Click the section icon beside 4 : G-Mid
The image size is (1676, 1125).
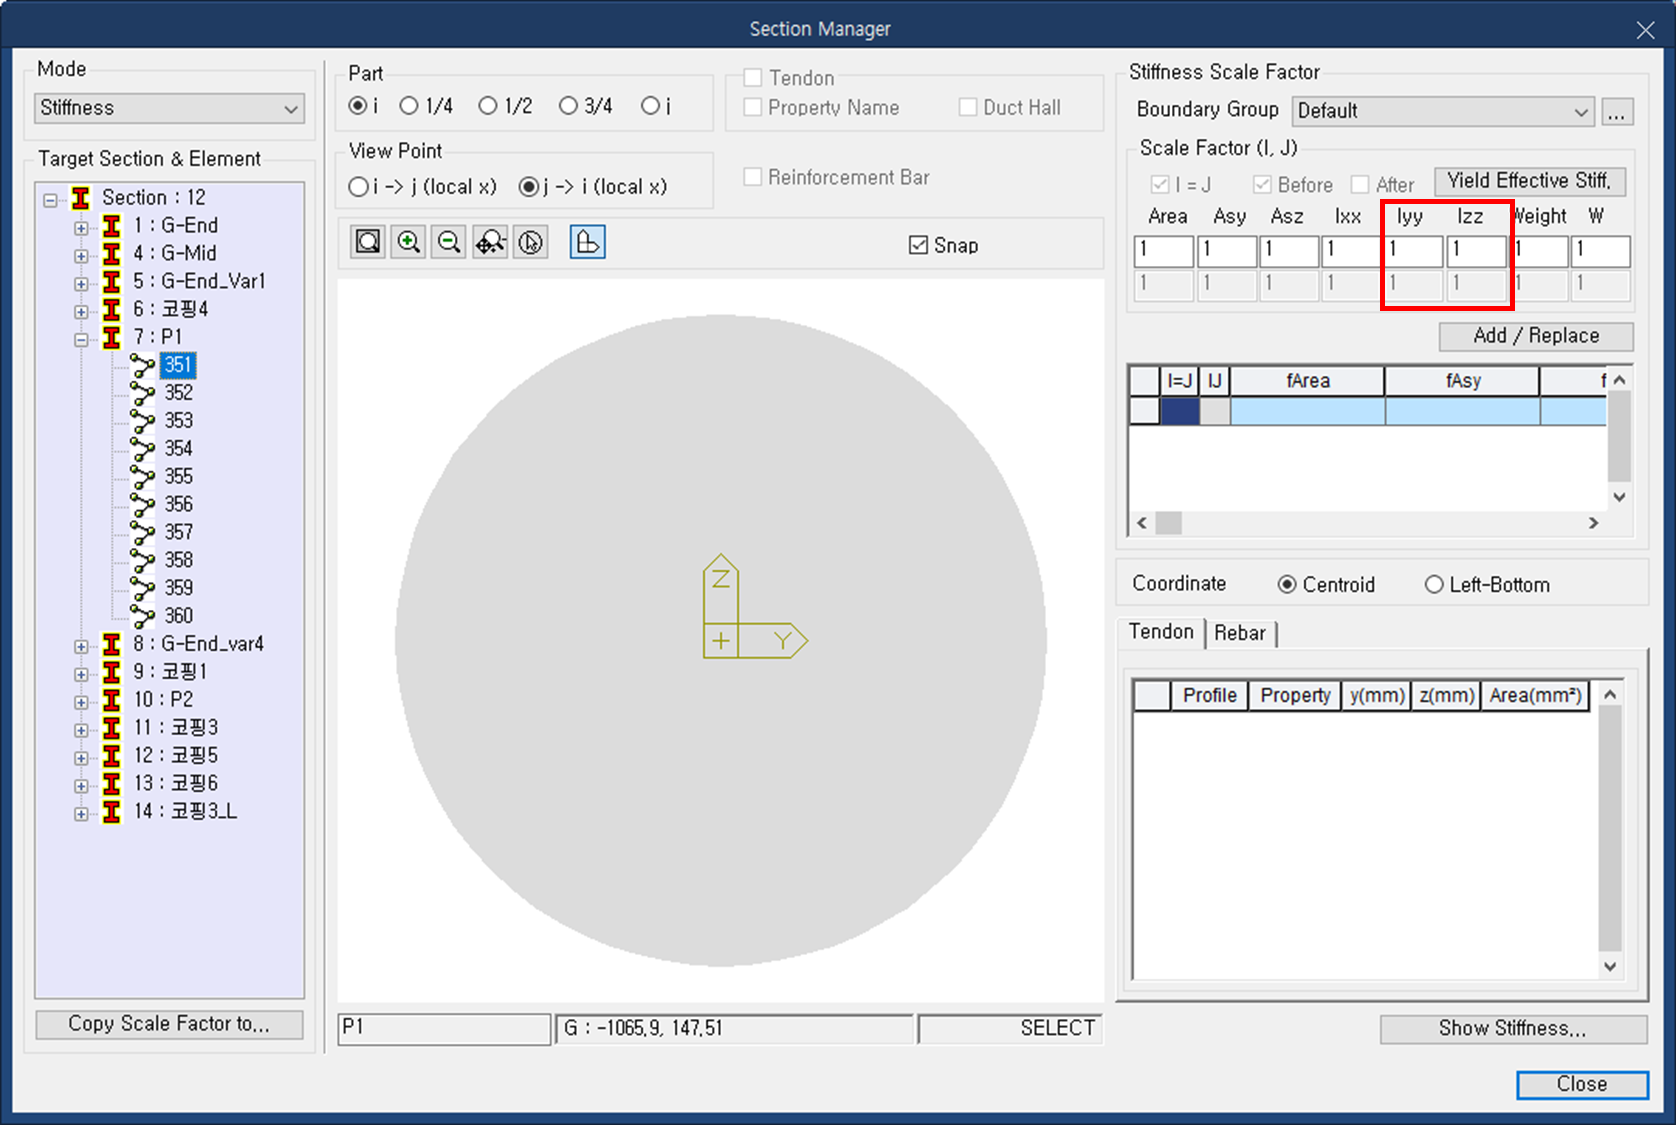[x=112, y=254]
